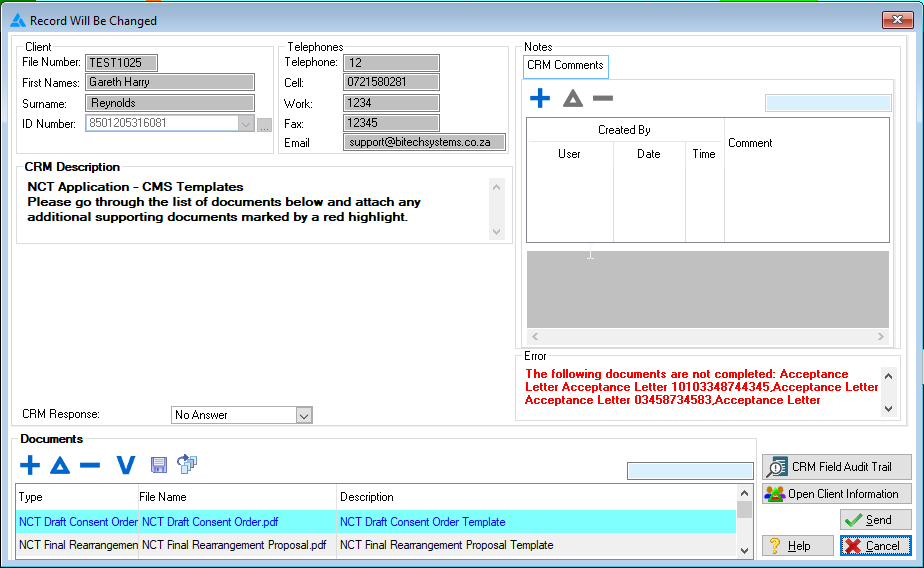Click Open Client Information button
Viewport: 924px width, 568px height.
point(837,494)
